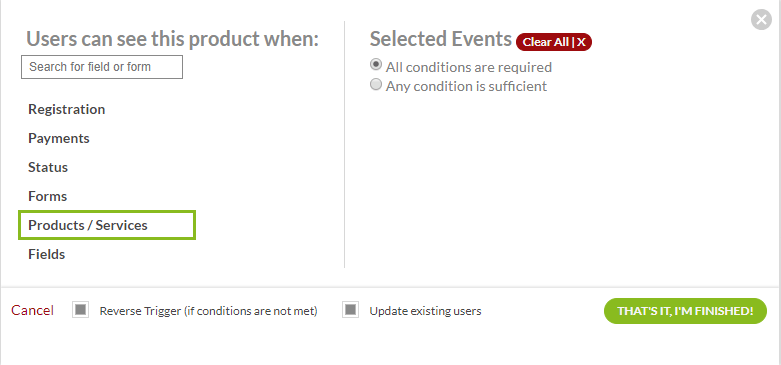
Task: Open the Fields category
Action: (46, 254)
